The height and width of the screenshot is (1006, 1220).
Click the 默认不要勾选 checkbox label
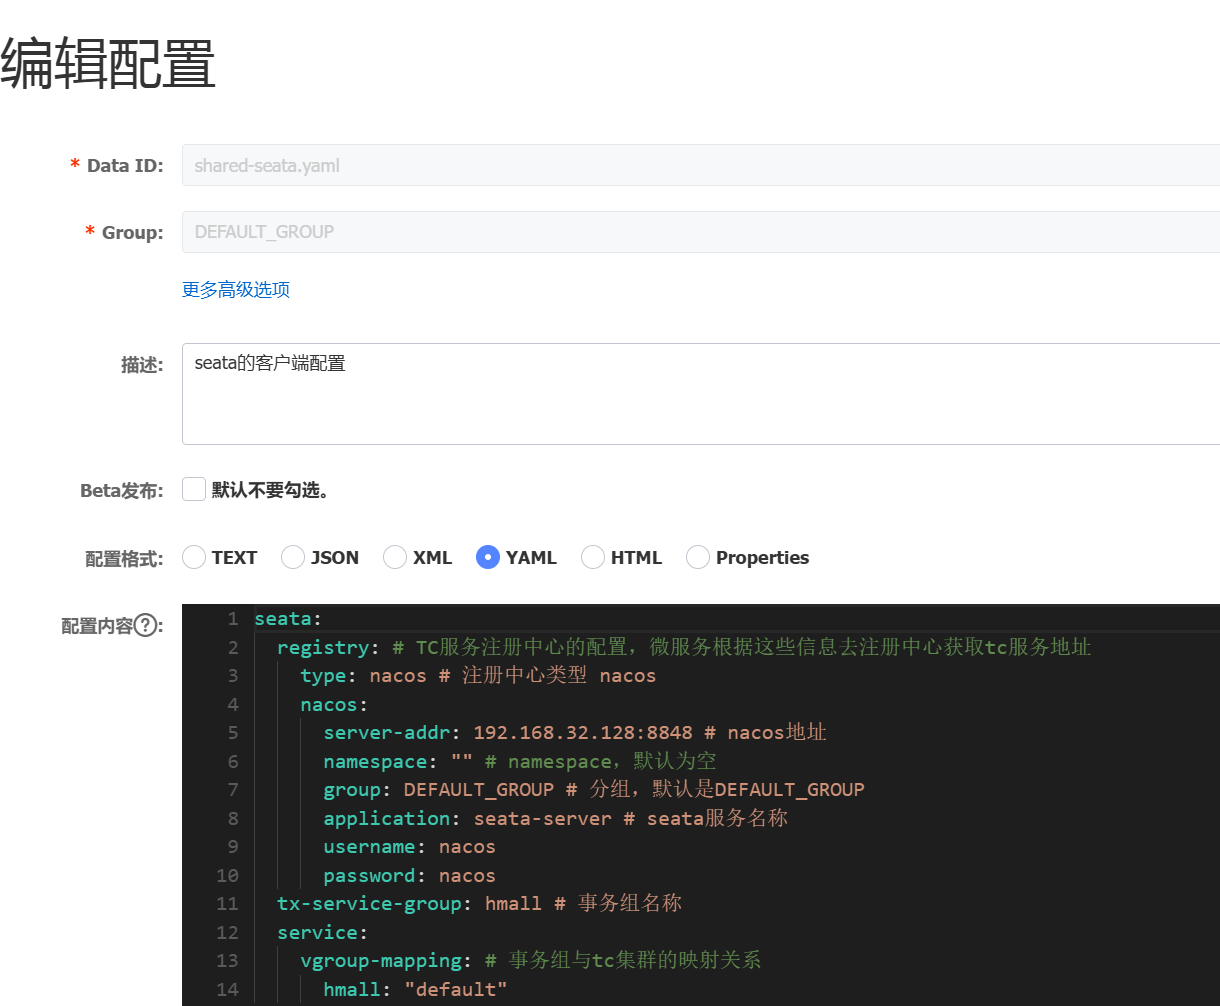point(270,491)
